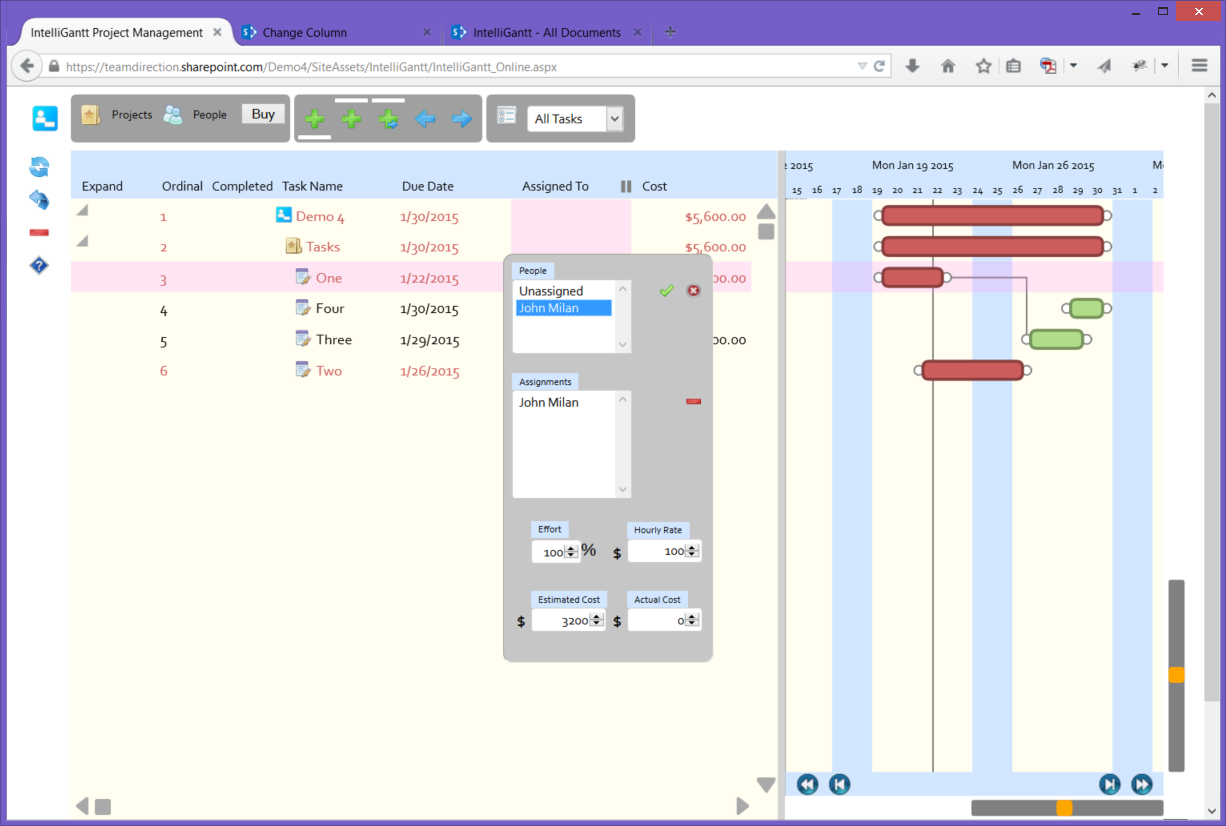The width and height of the screenshot is (1226, 826).
Task: Click the Task Name column header
Action: 312,186
